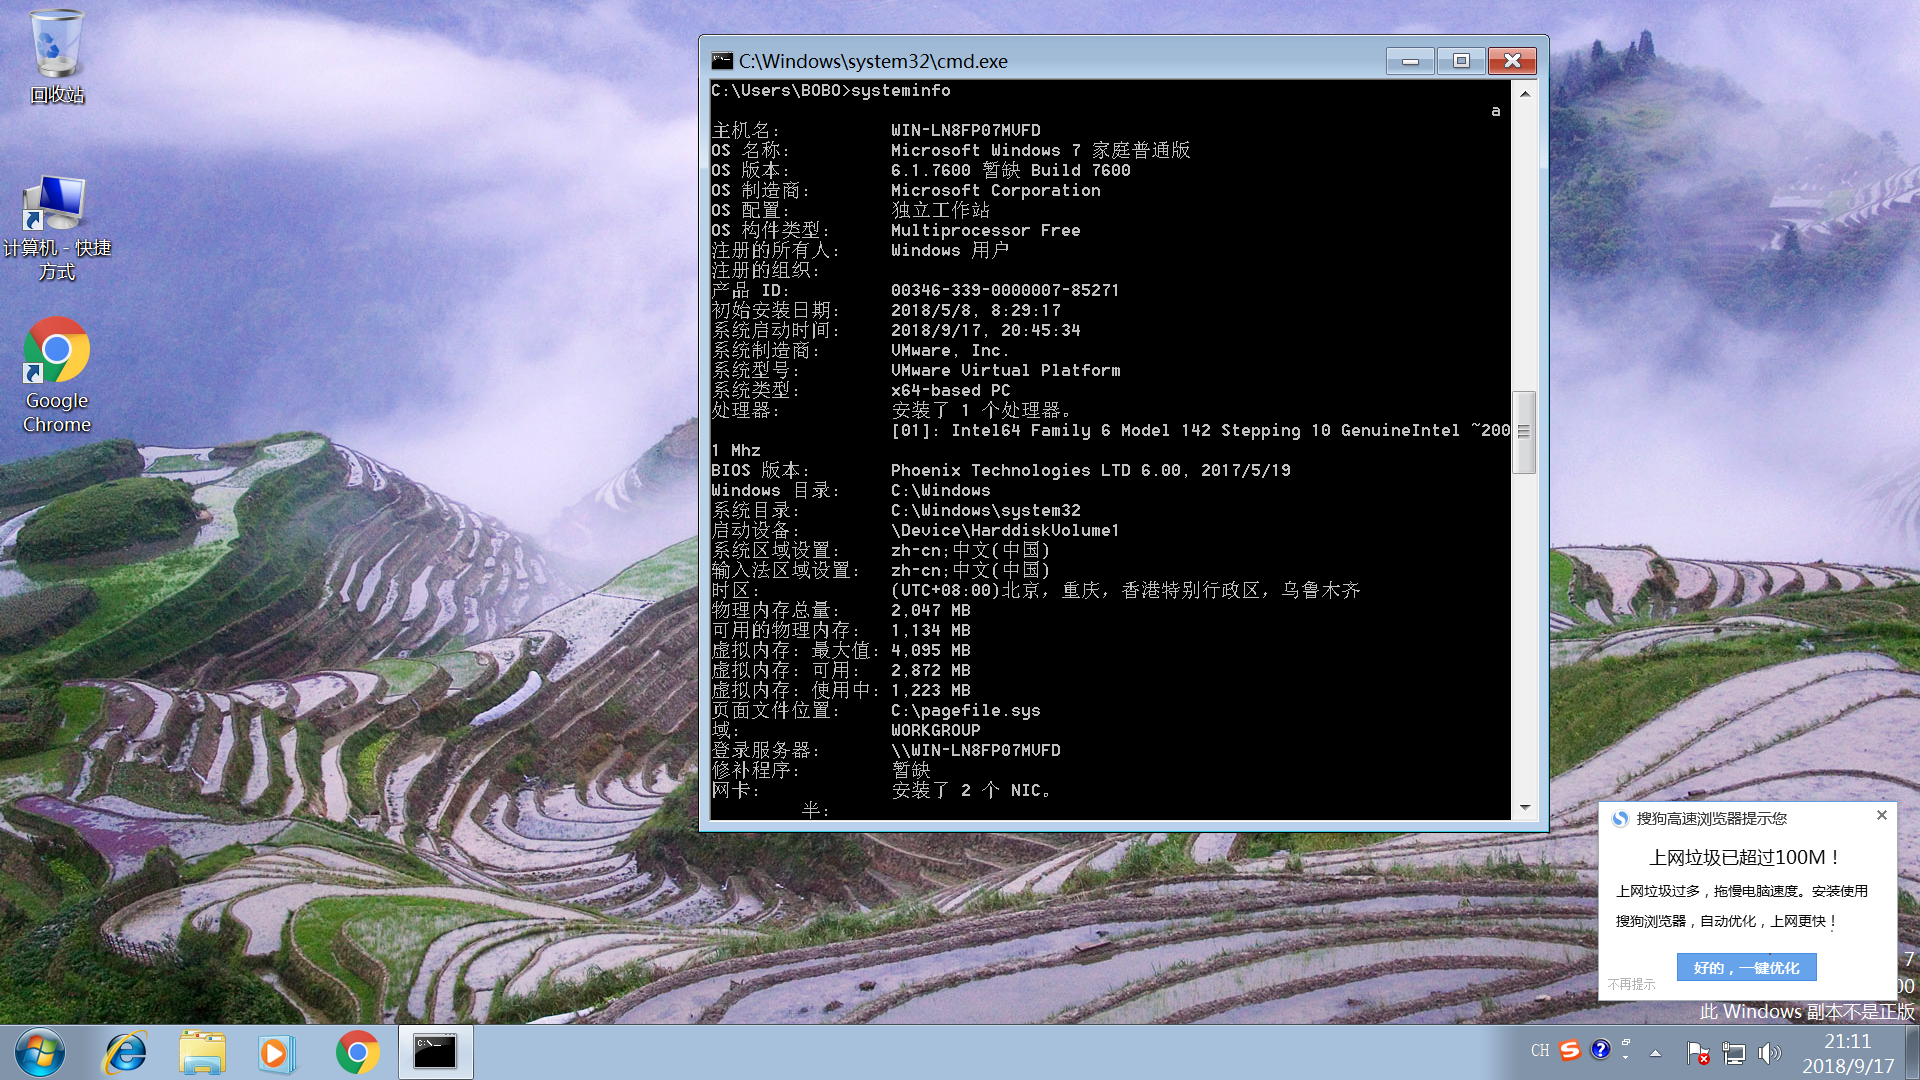Screen dimensions: 1920x1080
Task: Open language bar options dropdown
Action: point(1626,1056)
